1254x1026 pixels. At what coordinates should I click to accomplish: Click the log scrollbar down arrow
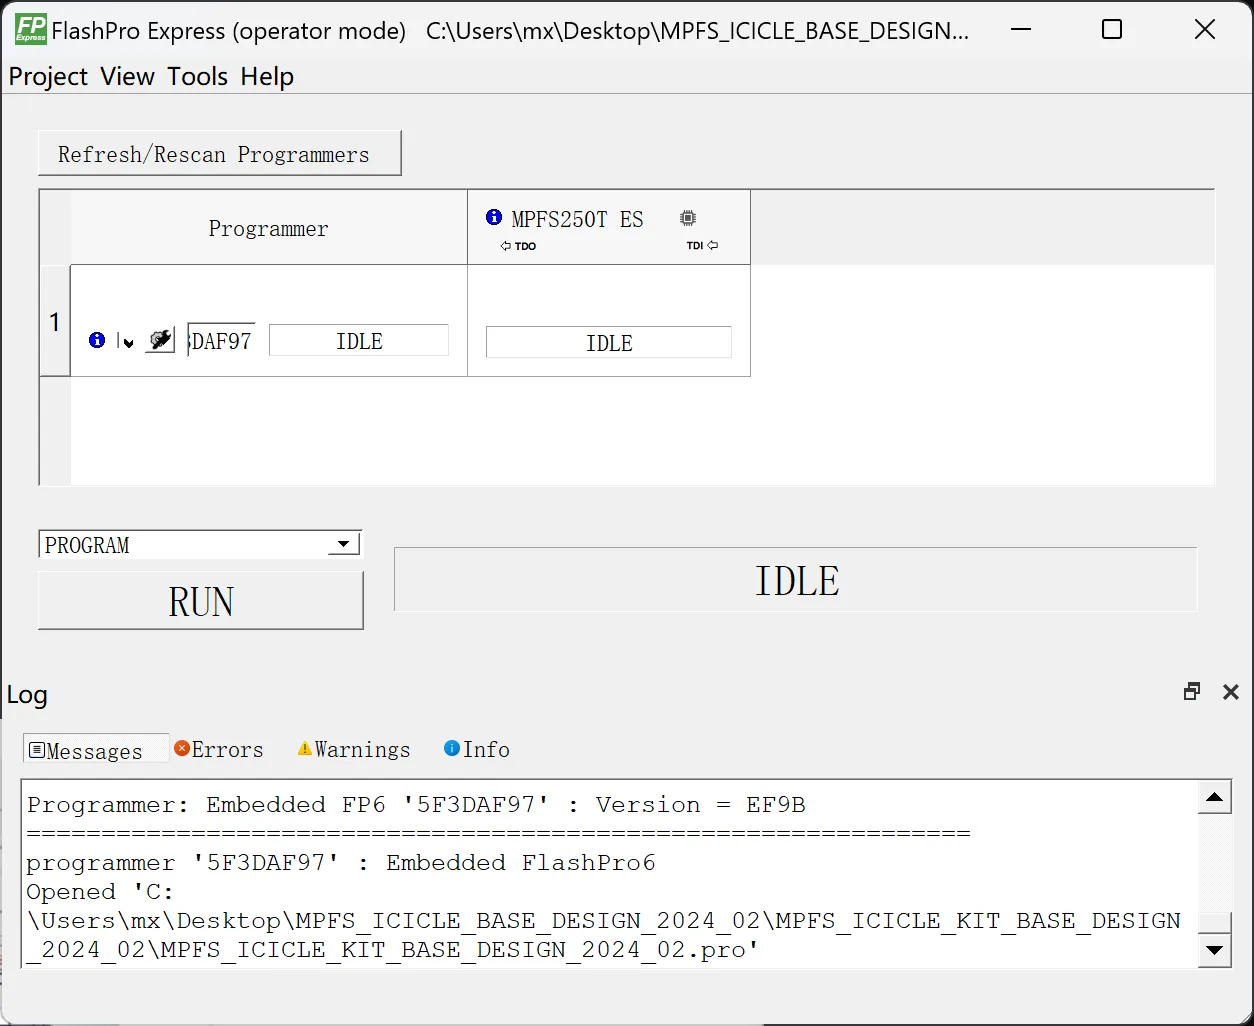point(1215,950)
